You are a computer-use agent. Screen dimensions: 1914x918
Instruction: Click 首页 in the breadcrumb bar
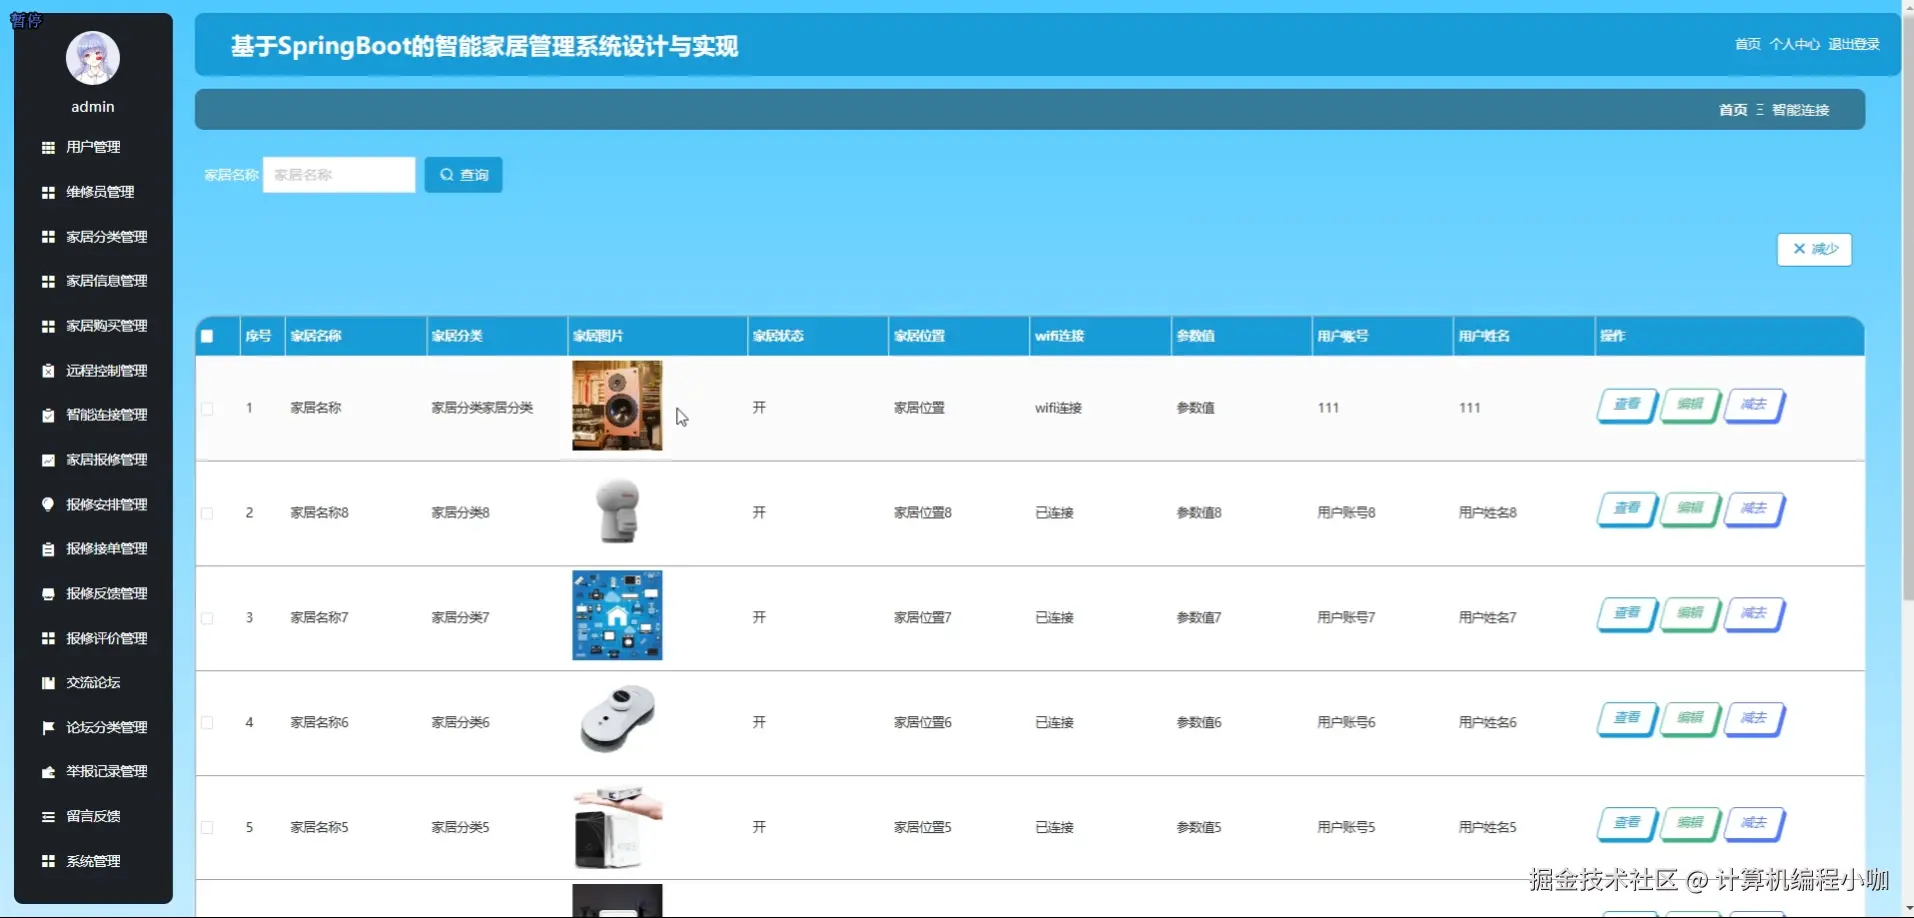(1733, 110)
